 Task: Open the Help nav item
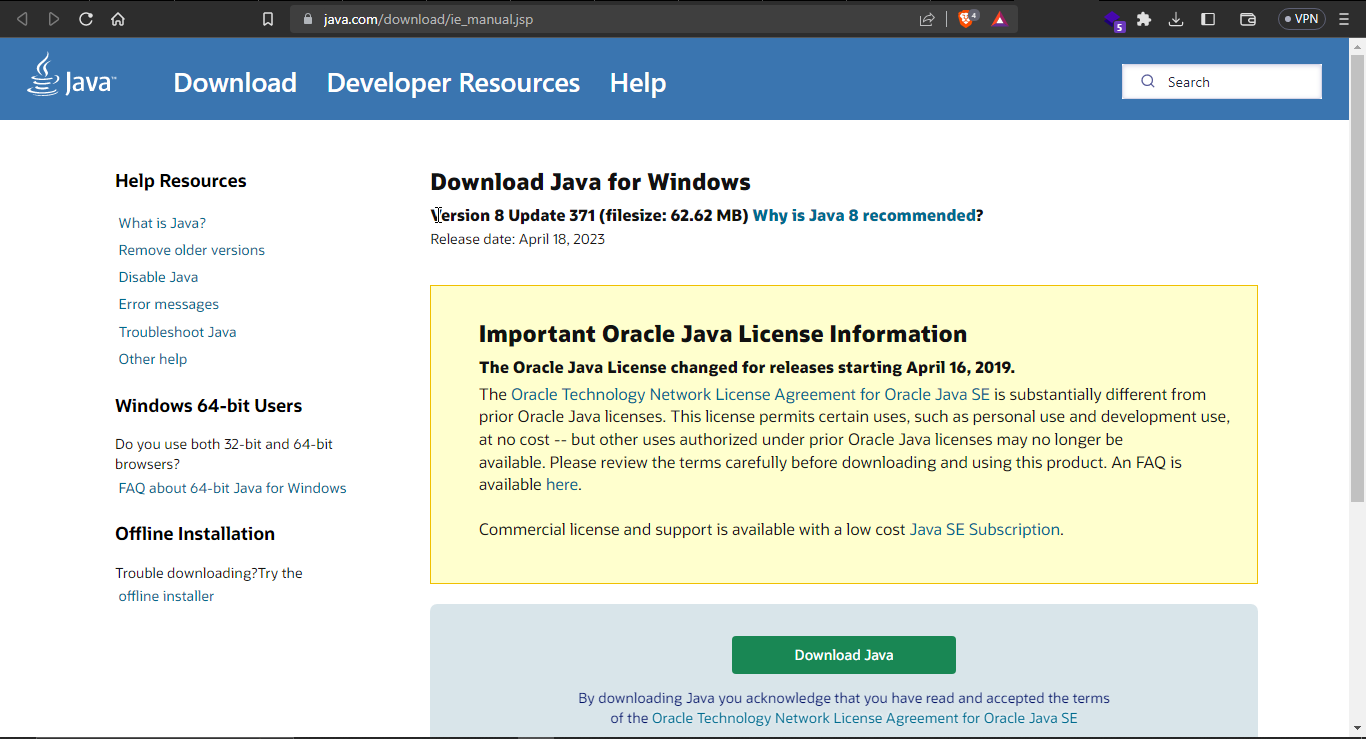pyautogui.click(x=638, y=83)
